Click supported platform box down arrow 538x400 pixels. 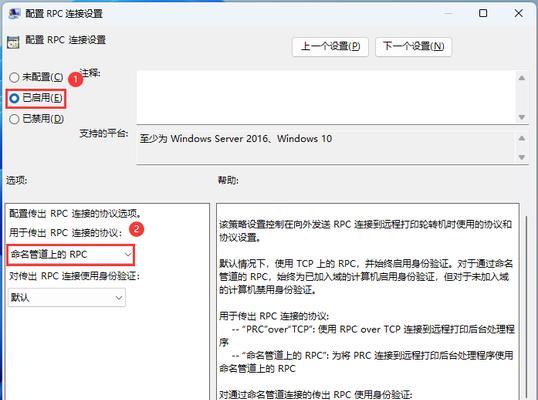(x=522, y=157)
